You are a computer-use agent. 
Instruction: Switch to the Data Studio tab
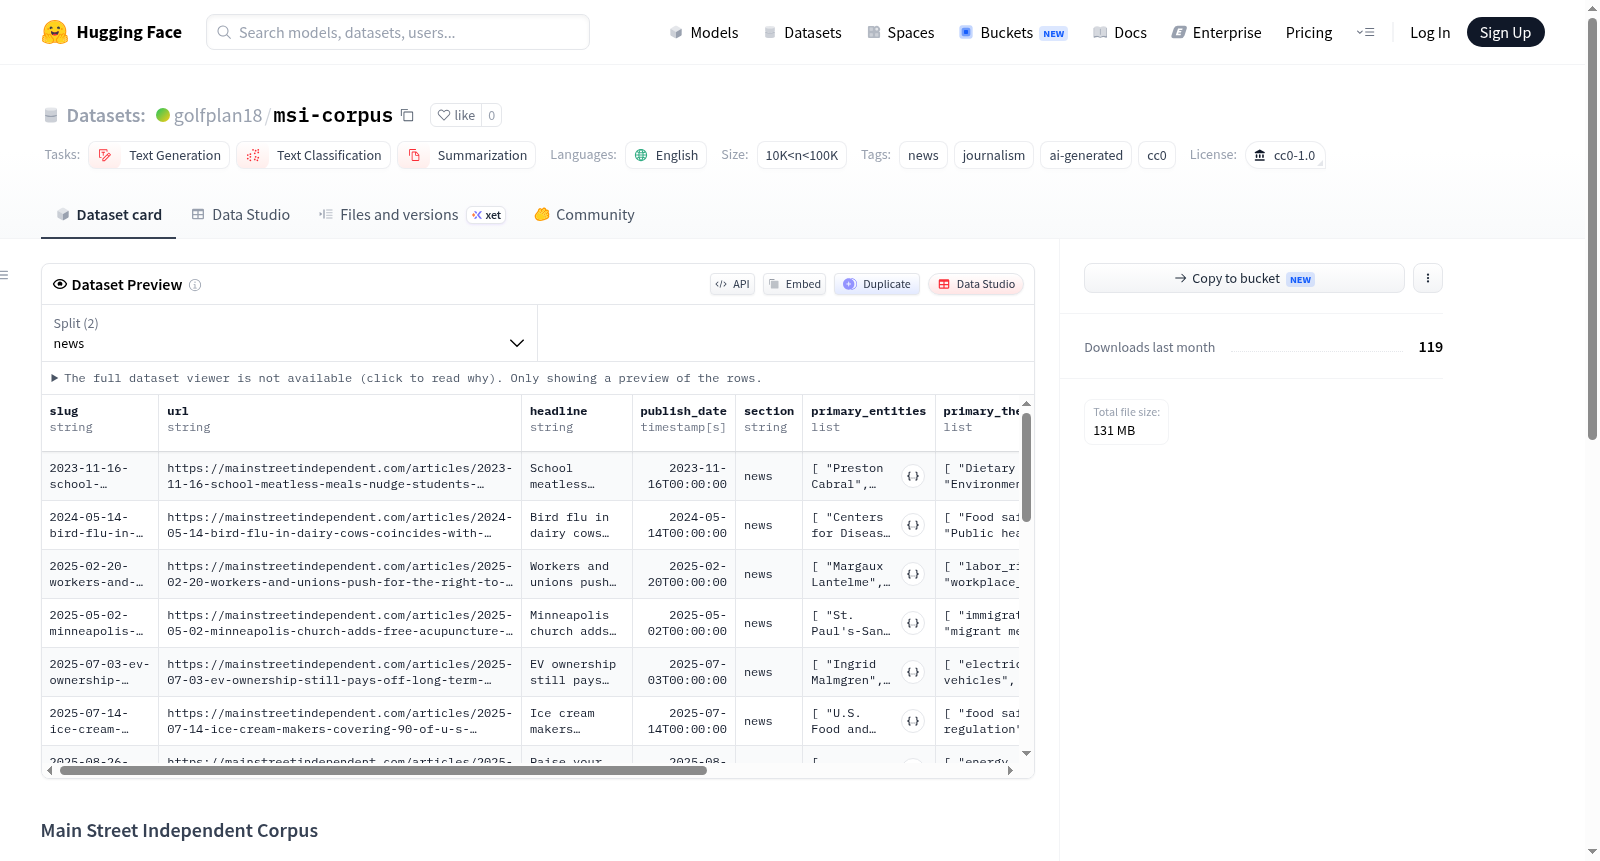(241, 215)
